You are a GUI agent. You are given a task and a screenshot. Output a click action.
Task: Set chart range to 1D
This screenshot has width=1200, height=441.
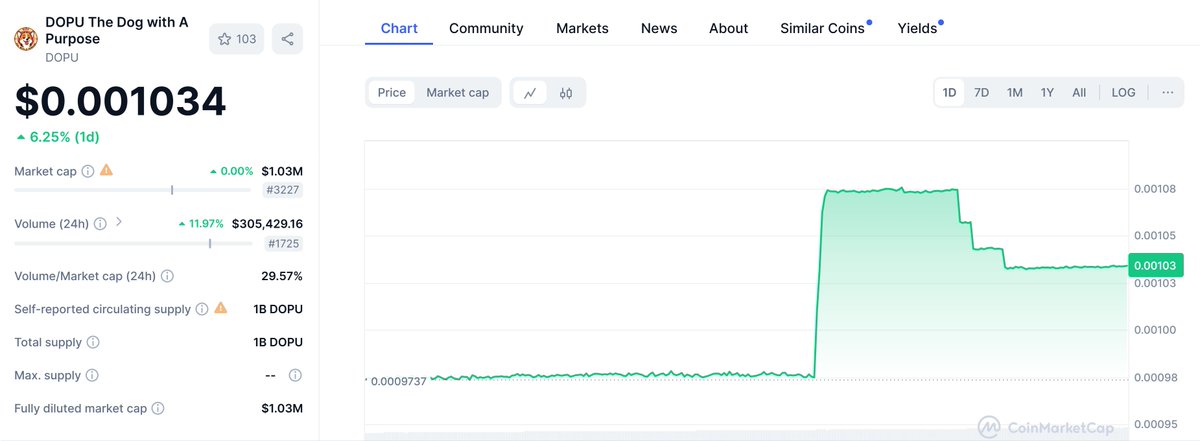pos(950,92)
